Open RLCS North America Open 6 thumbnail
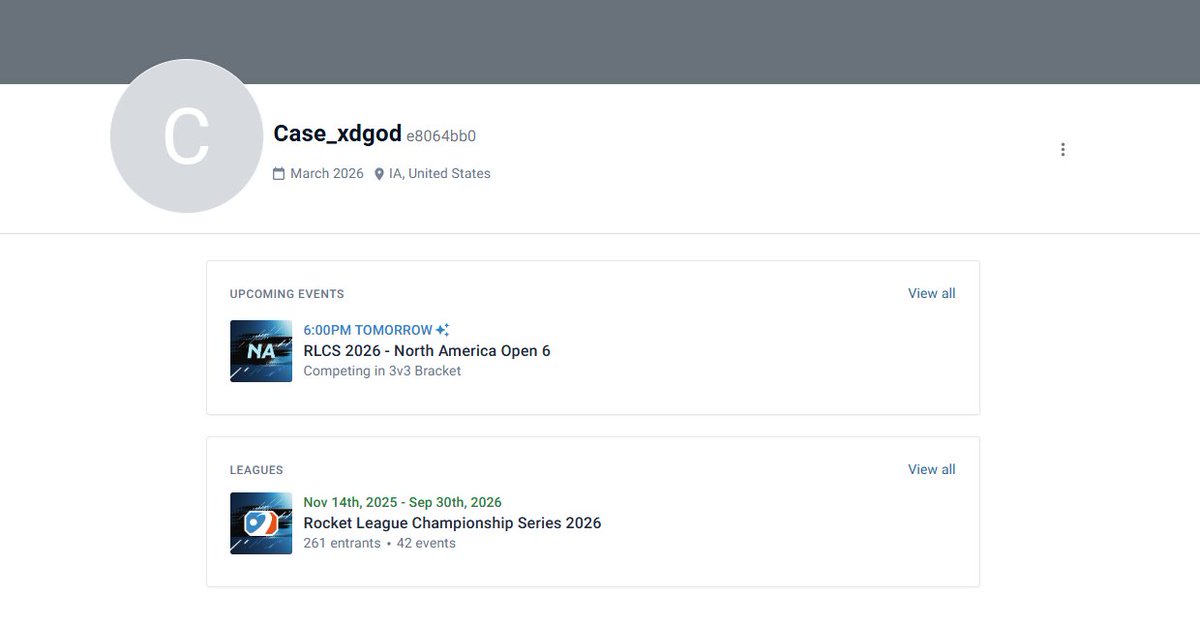Image resolution: width=1200 pixels, height=624 pixels. [x=261, y=351]
